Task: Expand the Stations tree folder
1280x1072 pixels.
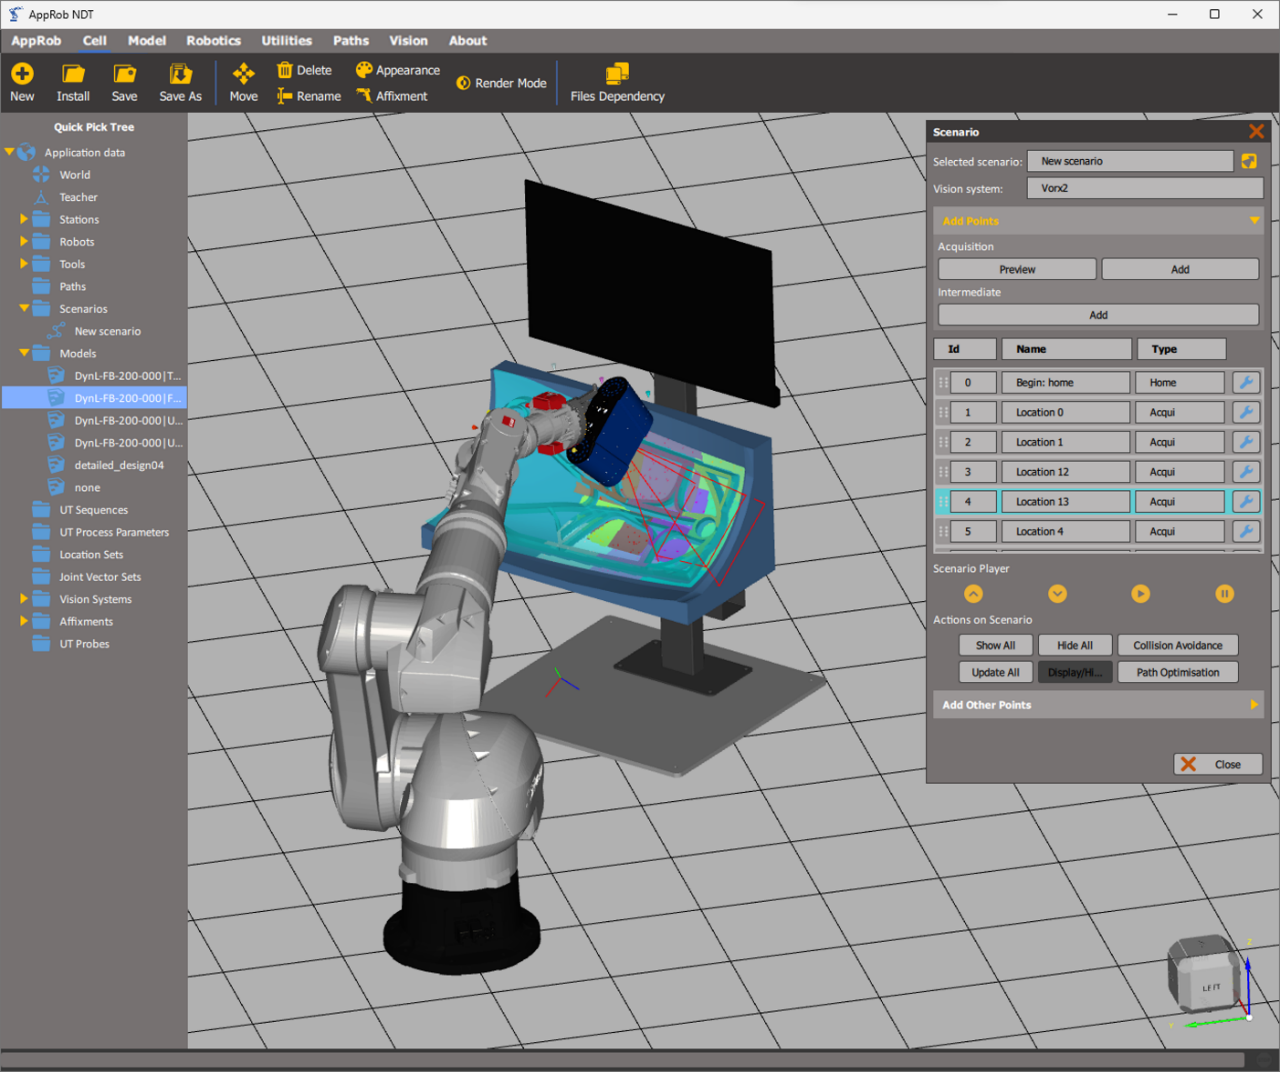Action: click(x=24, y=219)
